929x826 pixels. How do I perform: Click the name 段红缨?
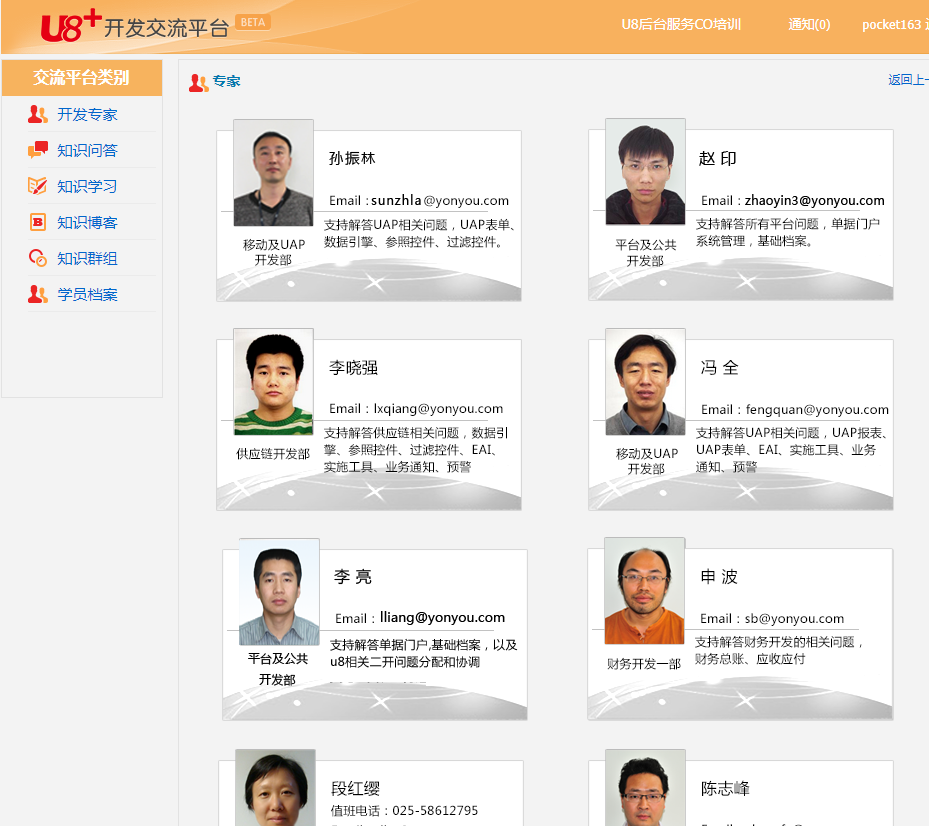click(355, 789)
